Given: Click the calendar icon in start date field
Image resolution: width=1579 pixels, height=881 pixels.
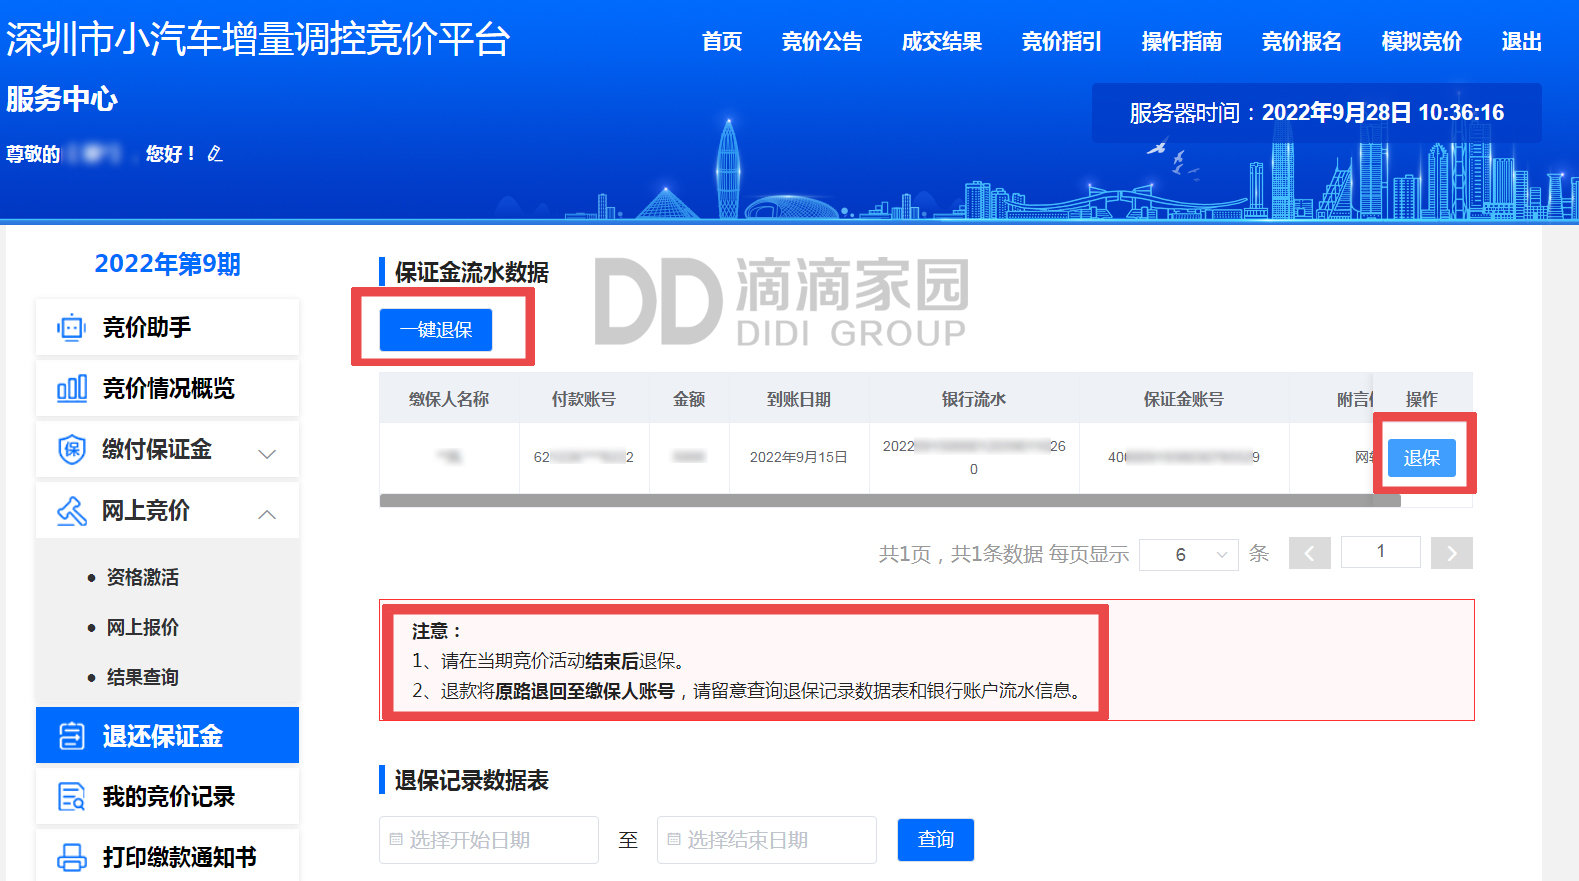Looking at the screenshot, I should tap(396, 840).
